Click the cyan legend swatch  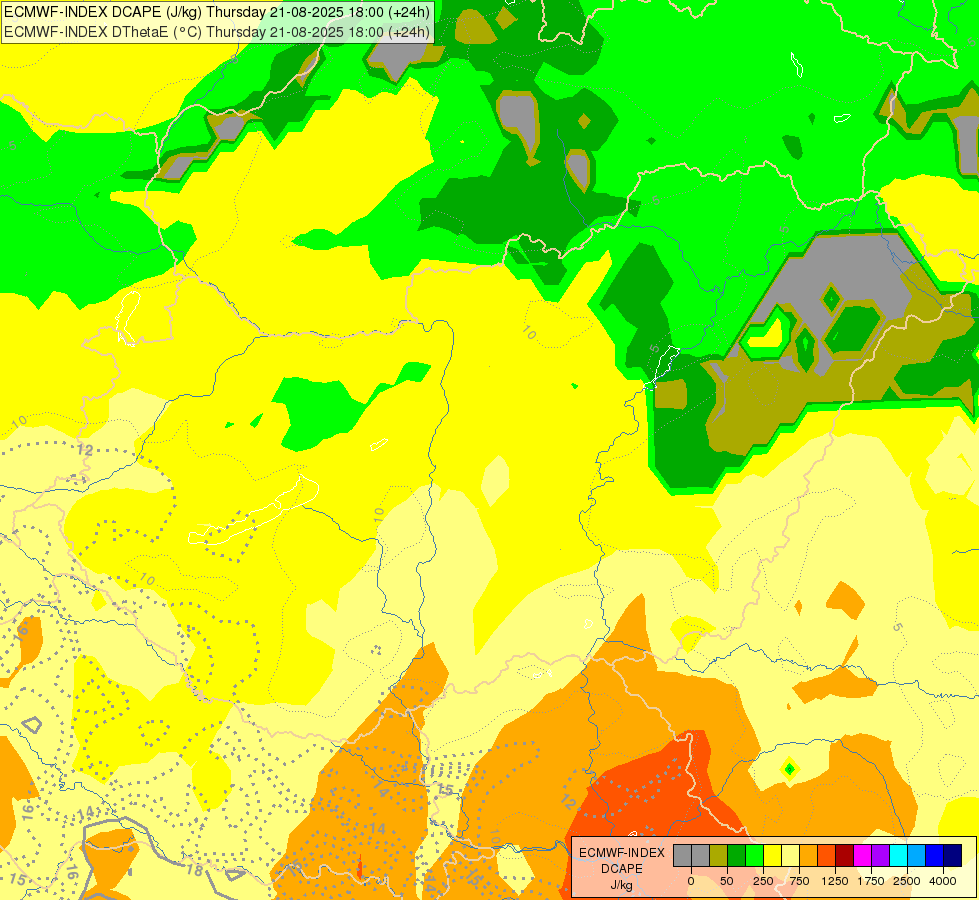pyautogui.click(x=899, y=856)
